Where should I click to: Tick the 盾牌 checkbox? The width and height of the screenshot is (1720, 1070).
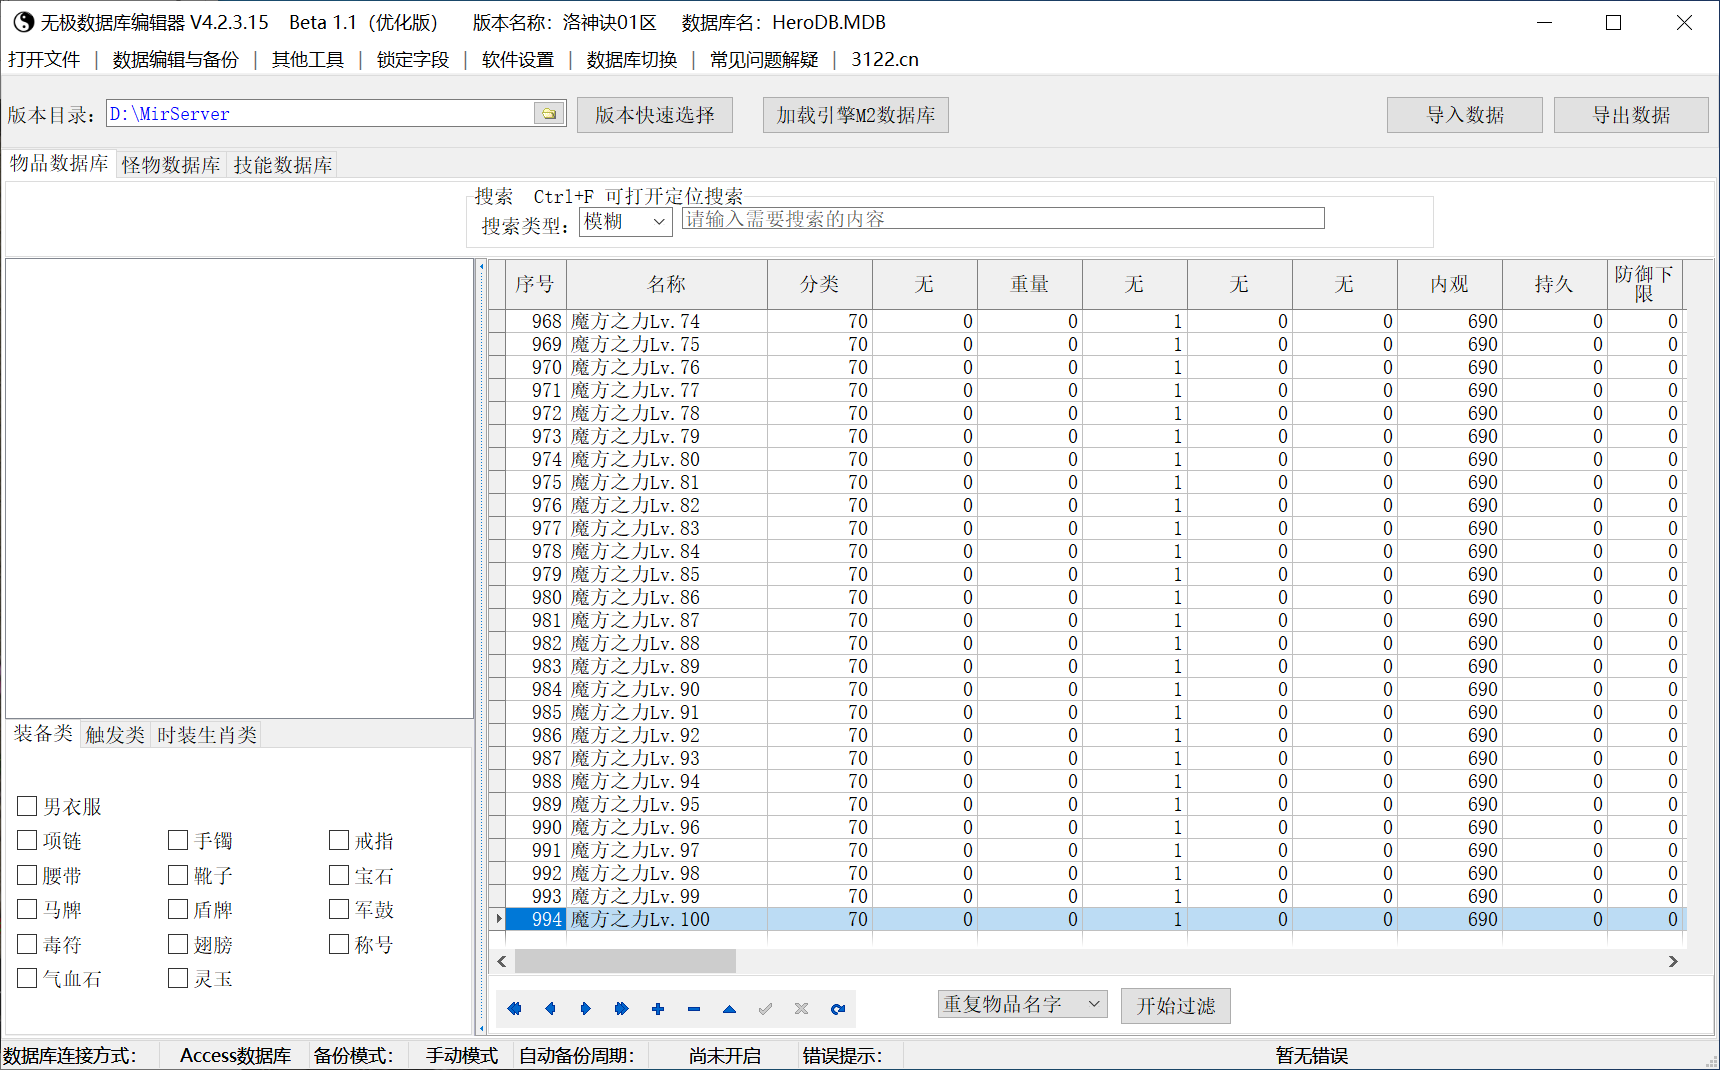(178, 910)
